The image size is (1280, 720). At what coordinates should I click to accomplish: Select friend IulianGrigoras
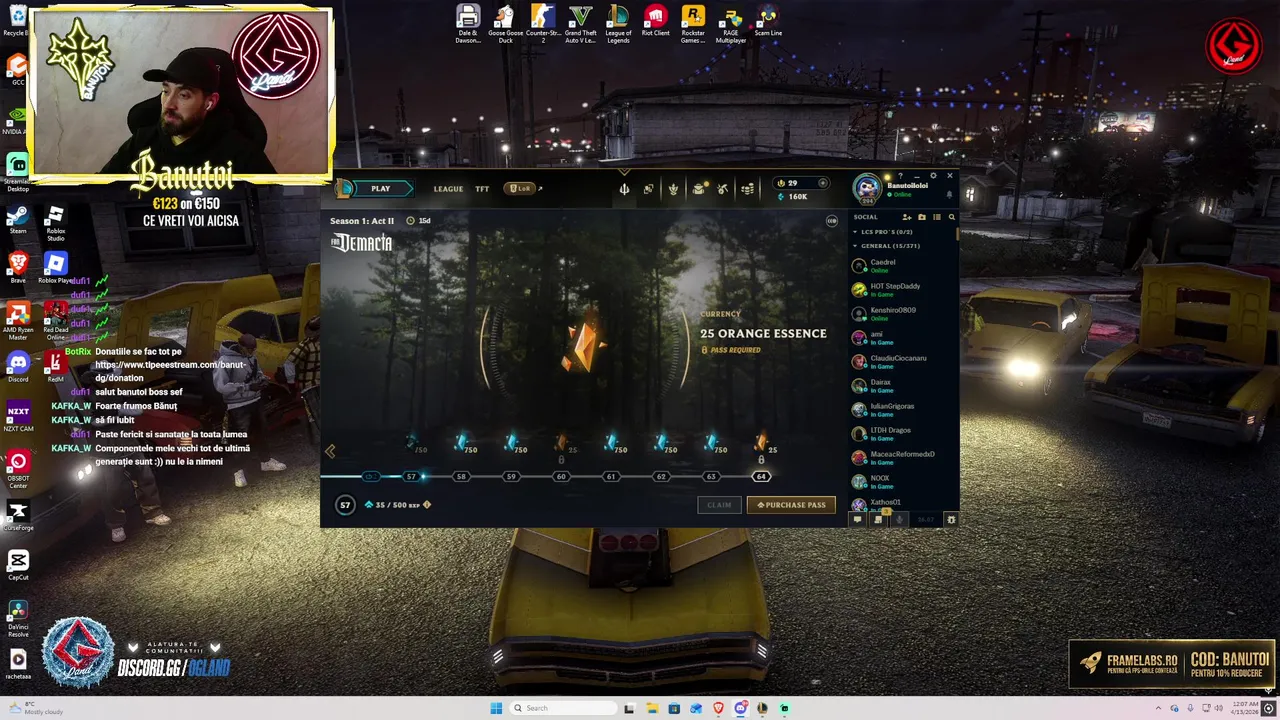[x=903, y=410]
